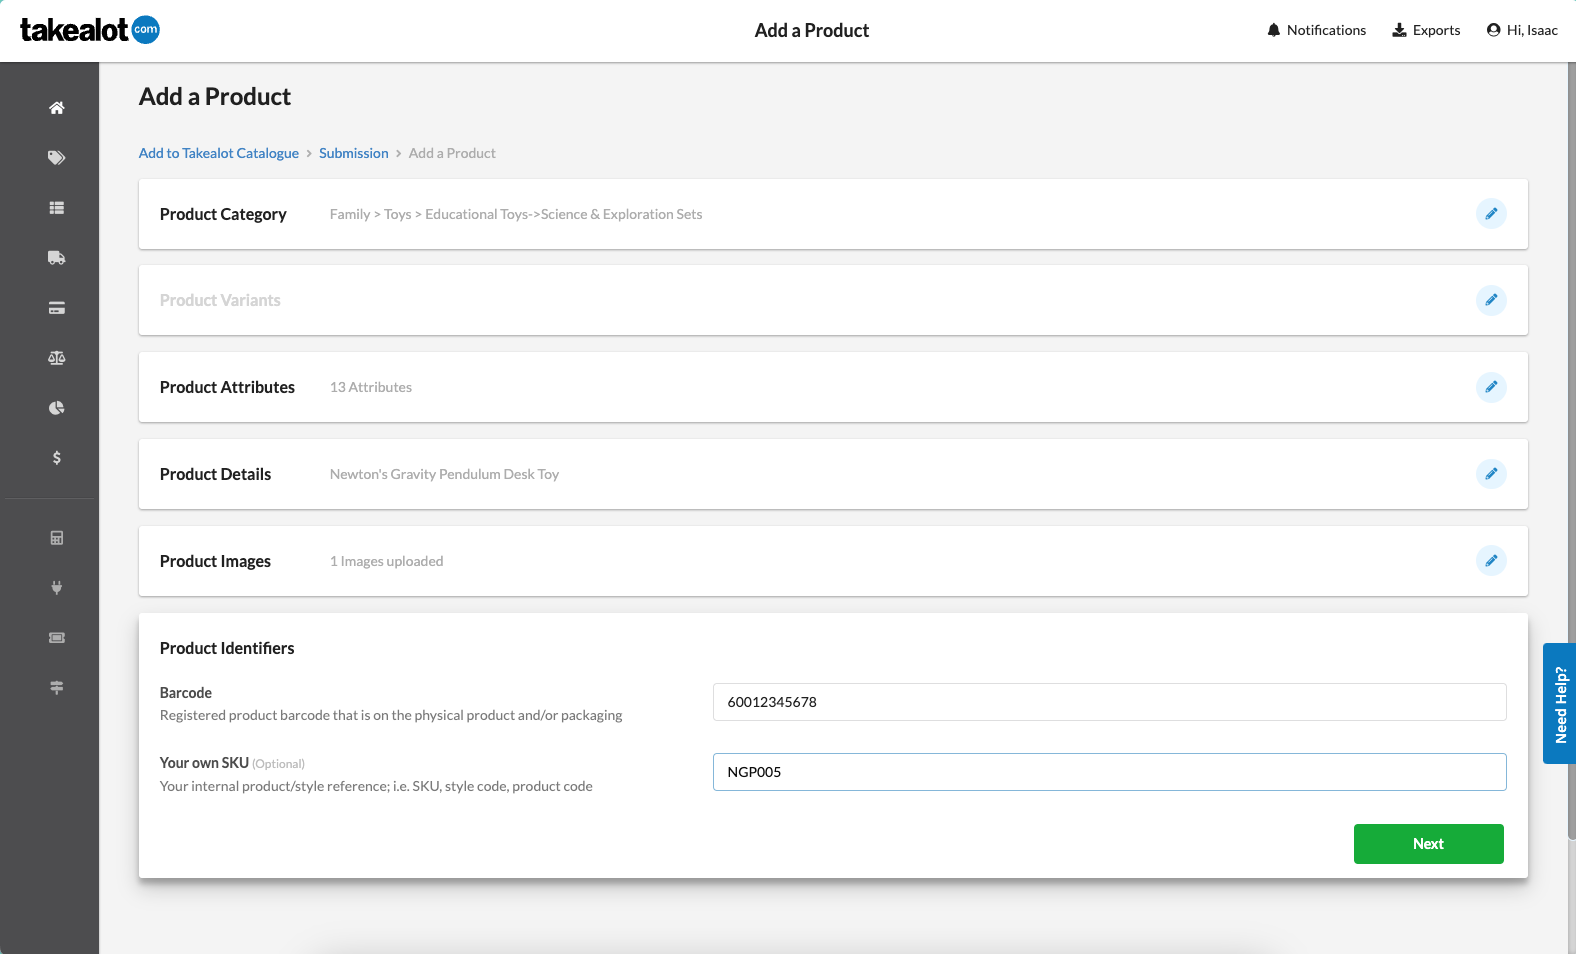Expand Product Attributes with pencil icon
Viewport: 1576px width, 954px height.
(1491, 387)
